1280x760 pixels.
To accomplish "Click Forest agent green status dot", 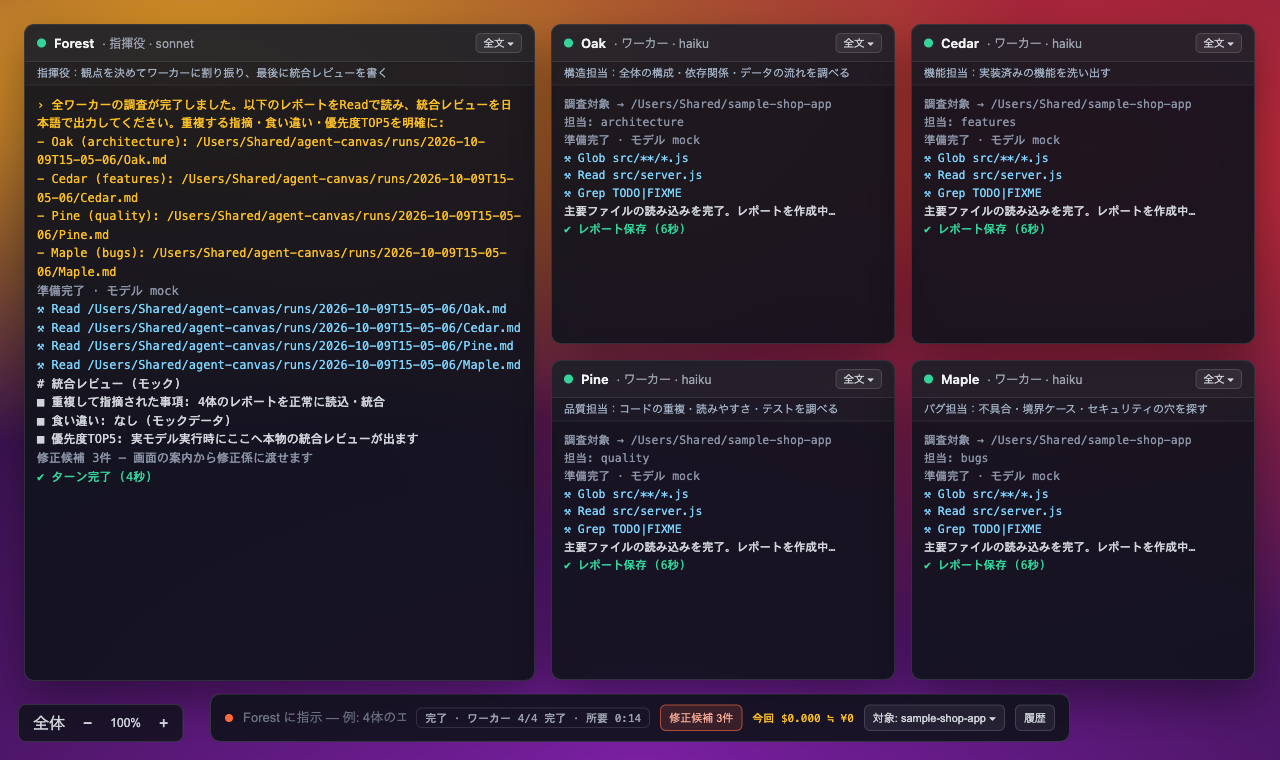I will (x=42, y=43).
